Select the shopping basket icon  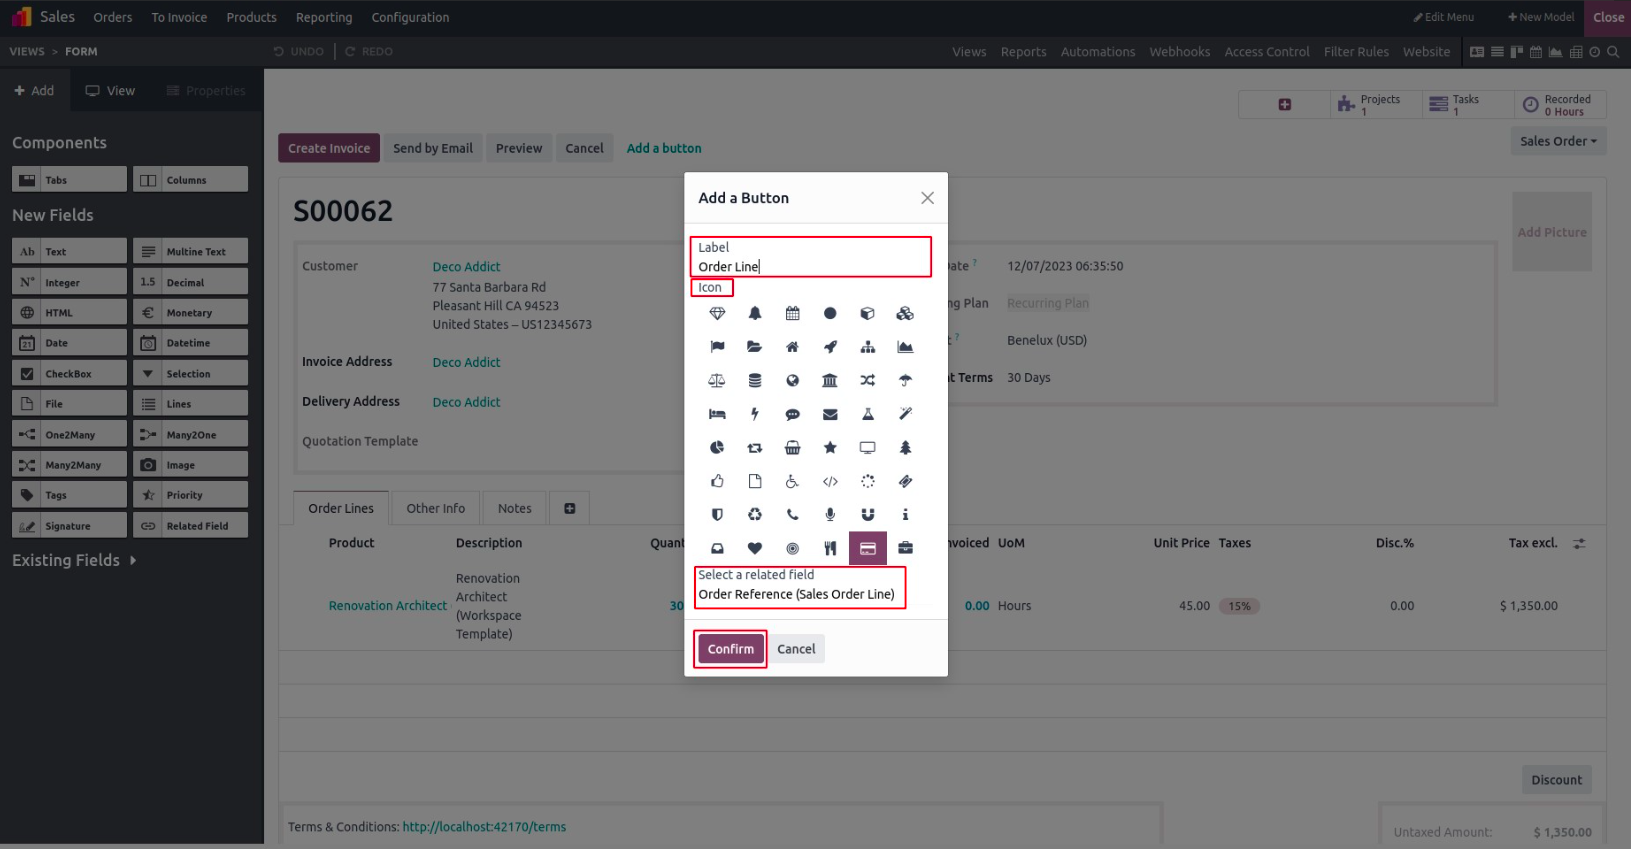point(792,448)
